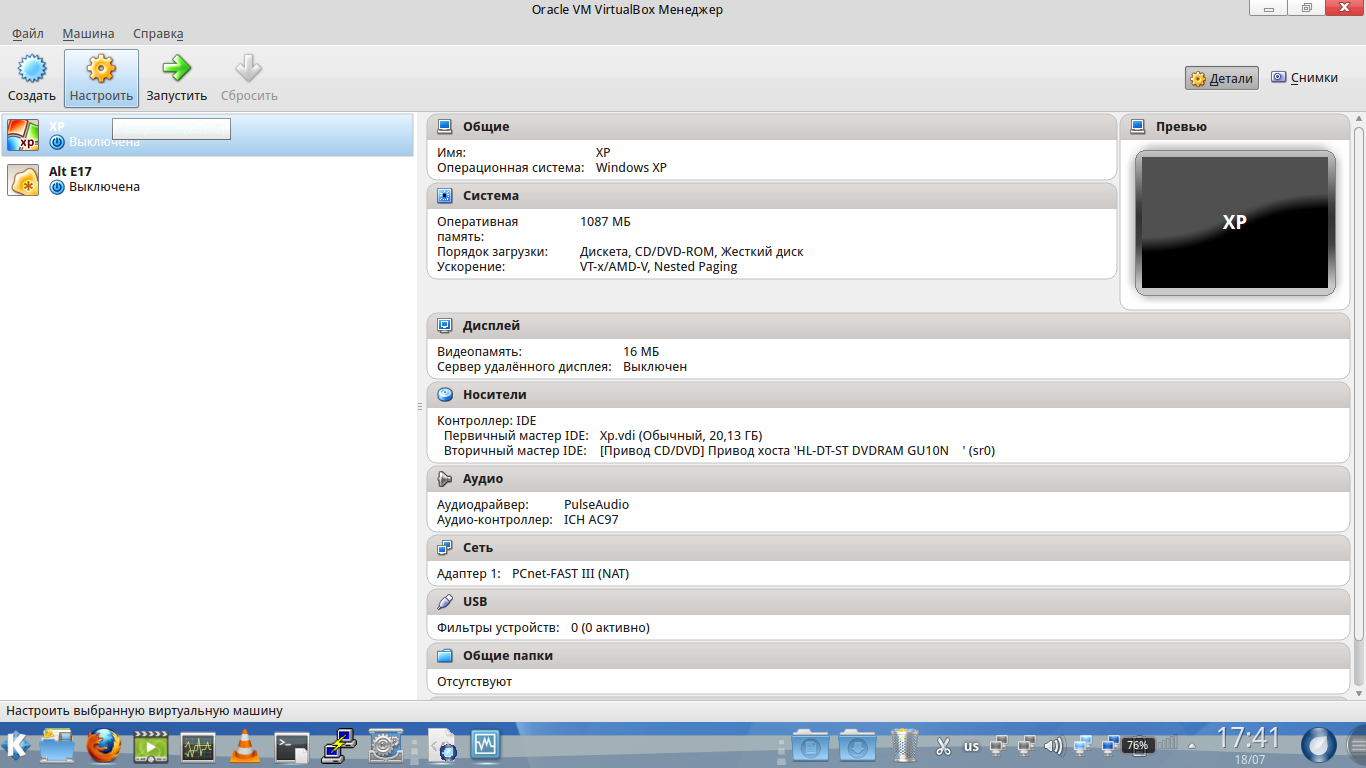Click the Носители section header title
Screen dimensions: 1366x768
coord(495,395)
